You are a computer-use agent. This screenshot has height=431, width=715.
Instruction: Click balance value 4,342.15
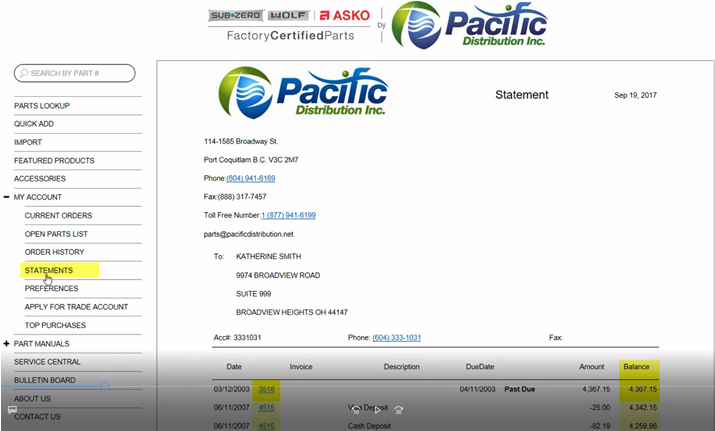pos(643,408)
